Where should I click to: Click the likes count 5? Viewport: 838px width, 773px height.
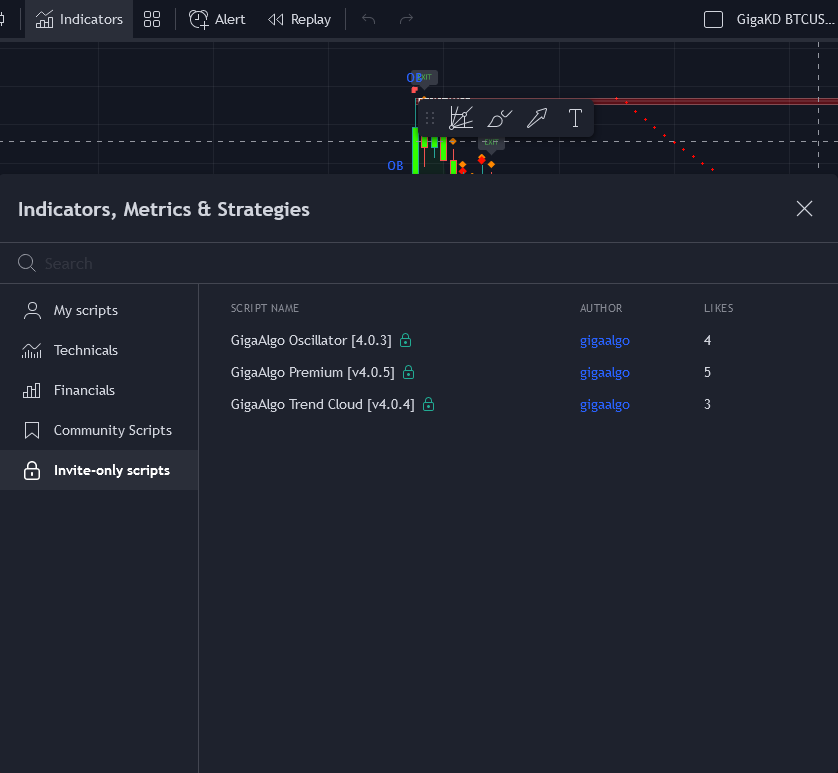click(707, 372)
